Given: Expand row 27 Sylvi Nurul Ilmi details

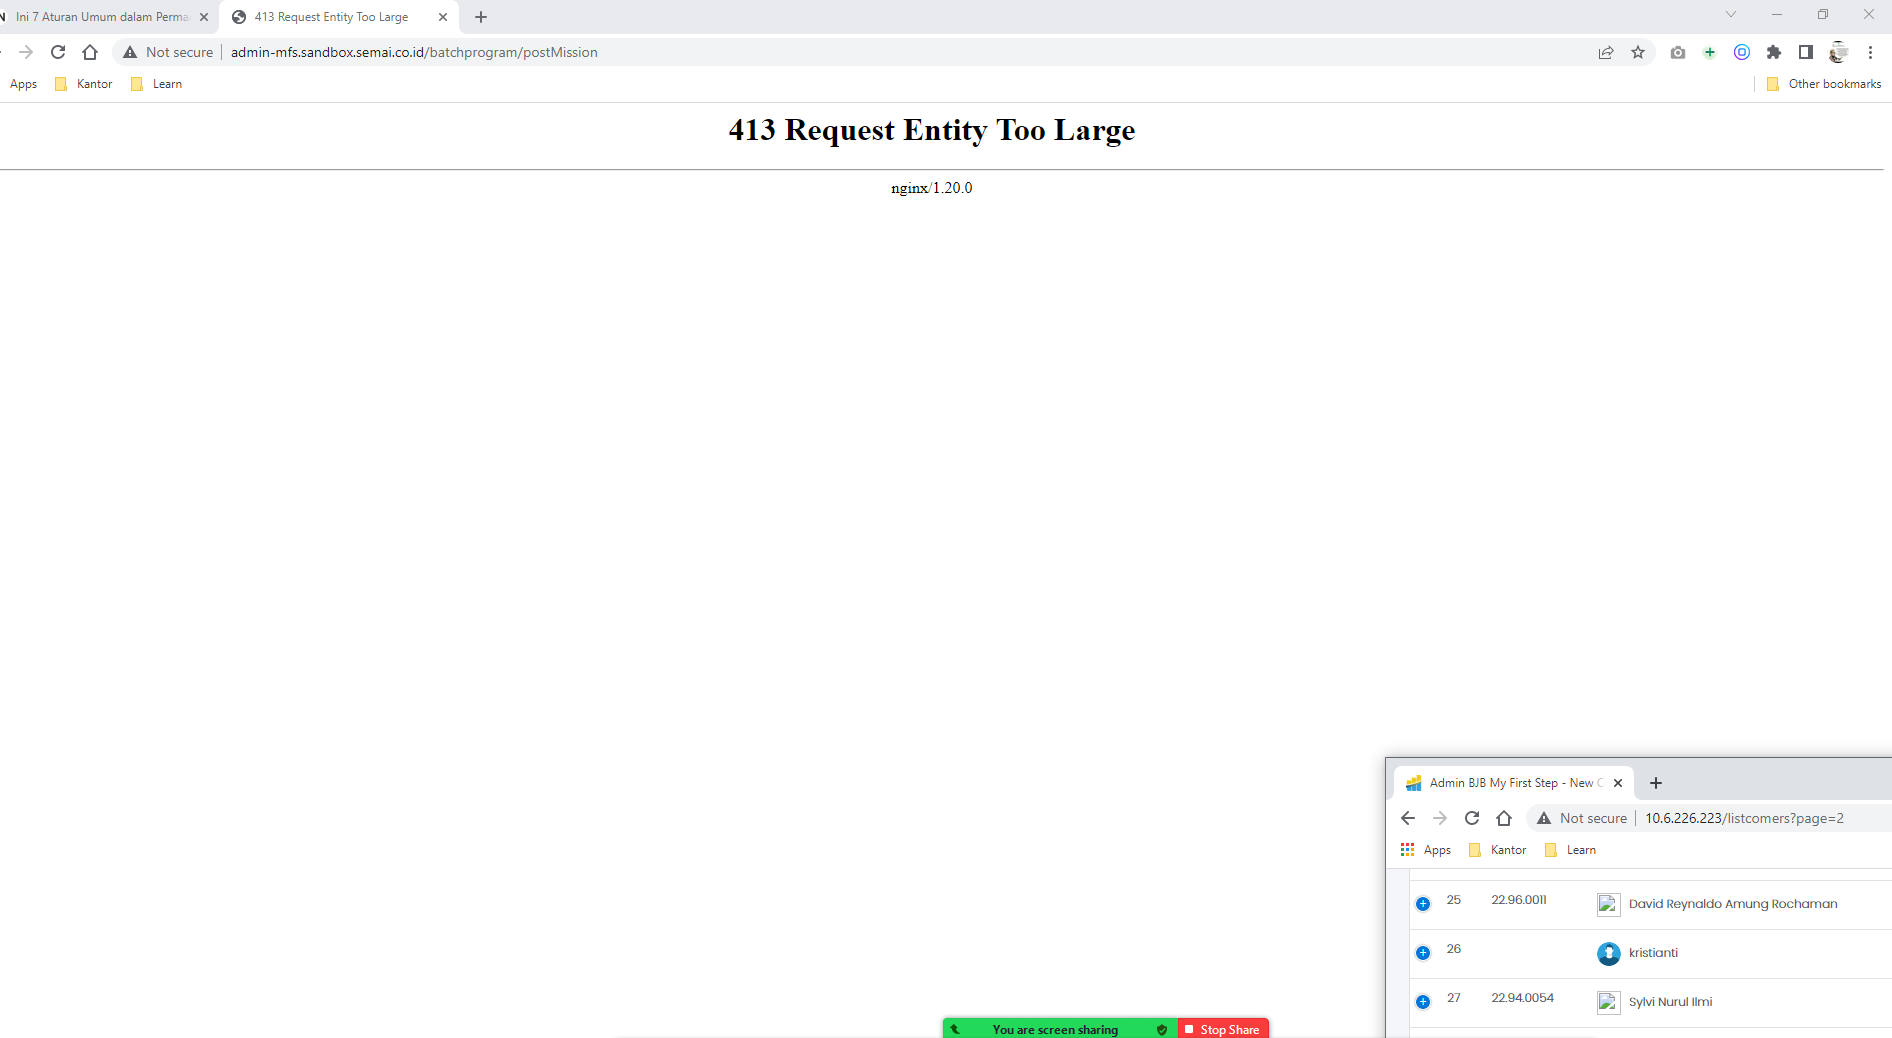Looking at the screenshot, I should tap(1423, 1002).
